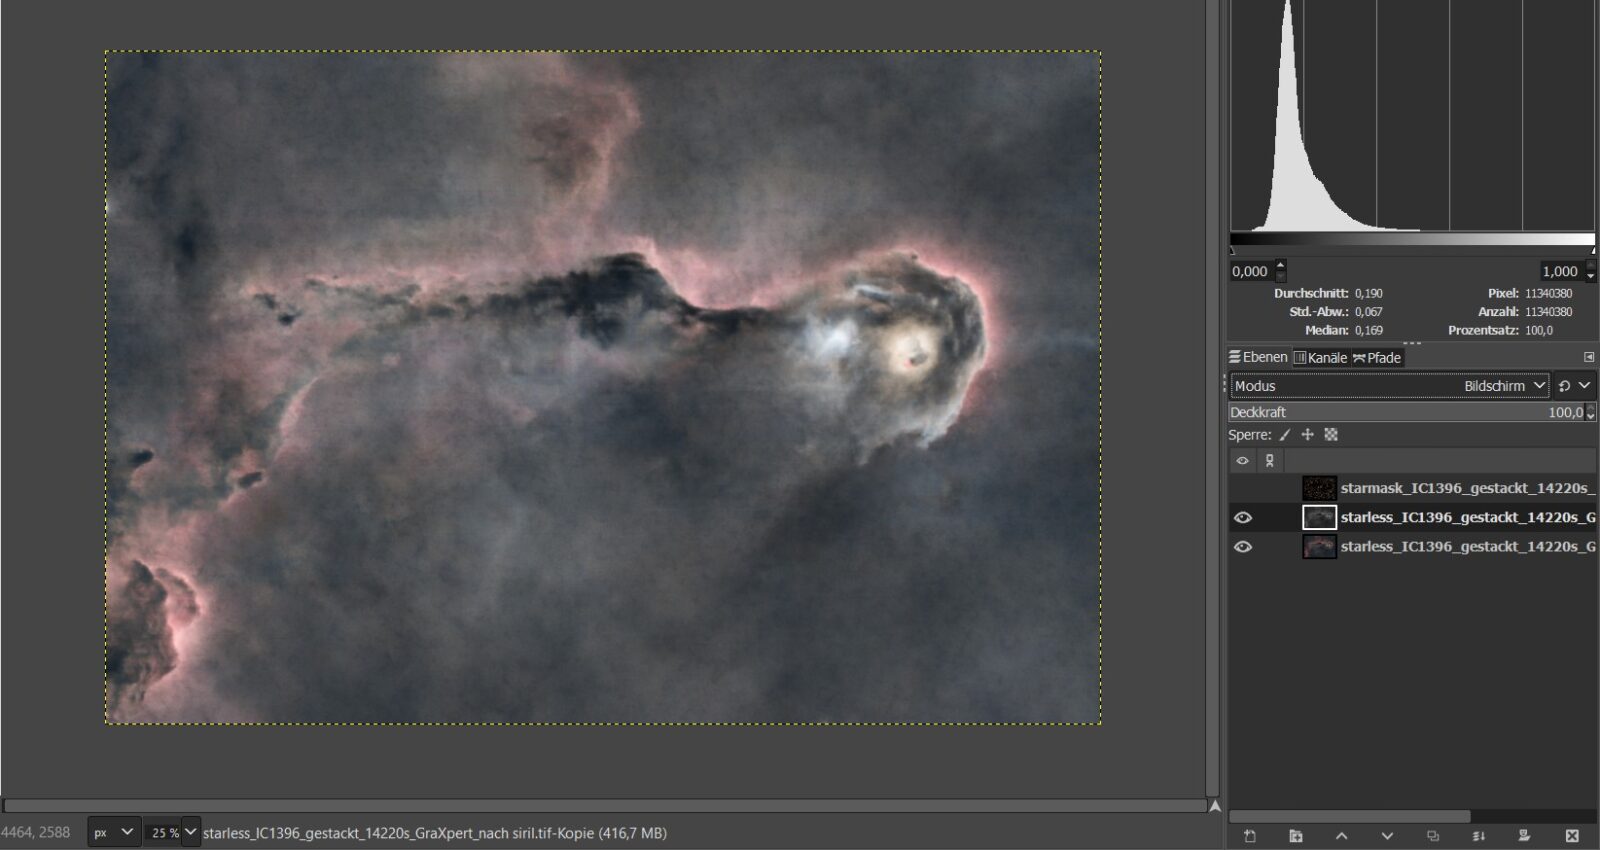The image size is (1600, 850).
Task: Click the Deckkraft opacity slider
Action: pos(1407,412)
